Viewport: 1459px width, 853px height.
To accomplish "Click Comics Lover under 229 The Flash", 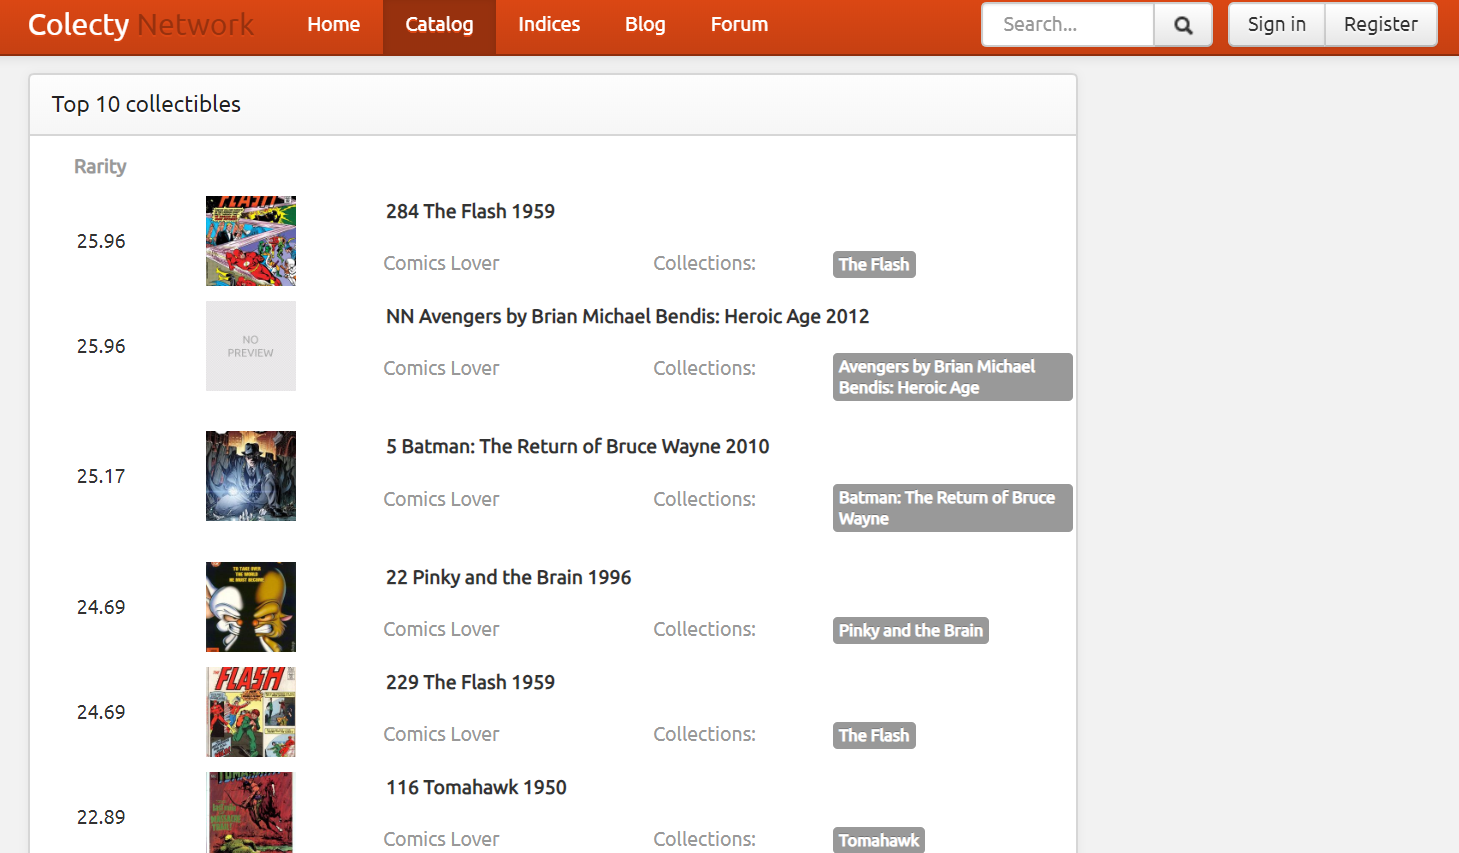I will [x=441, y=734].
